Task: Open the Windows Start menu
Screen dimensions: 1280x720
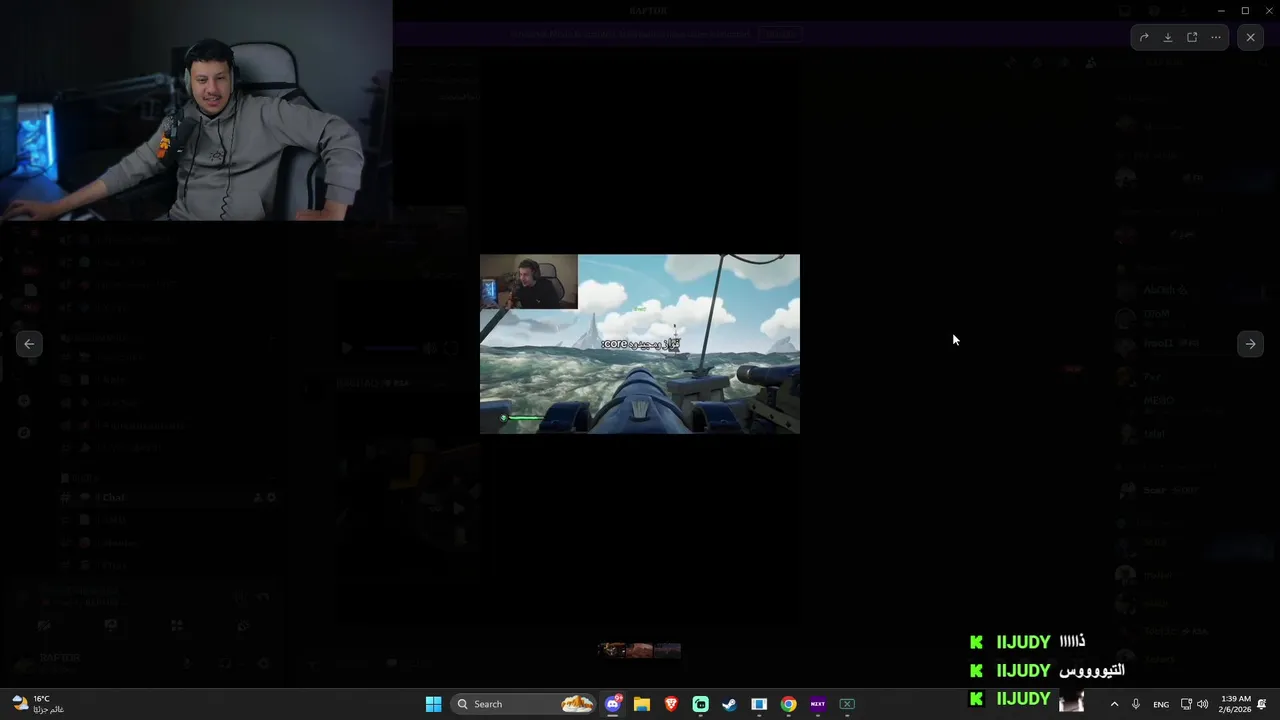Action: tap(433, 704)
